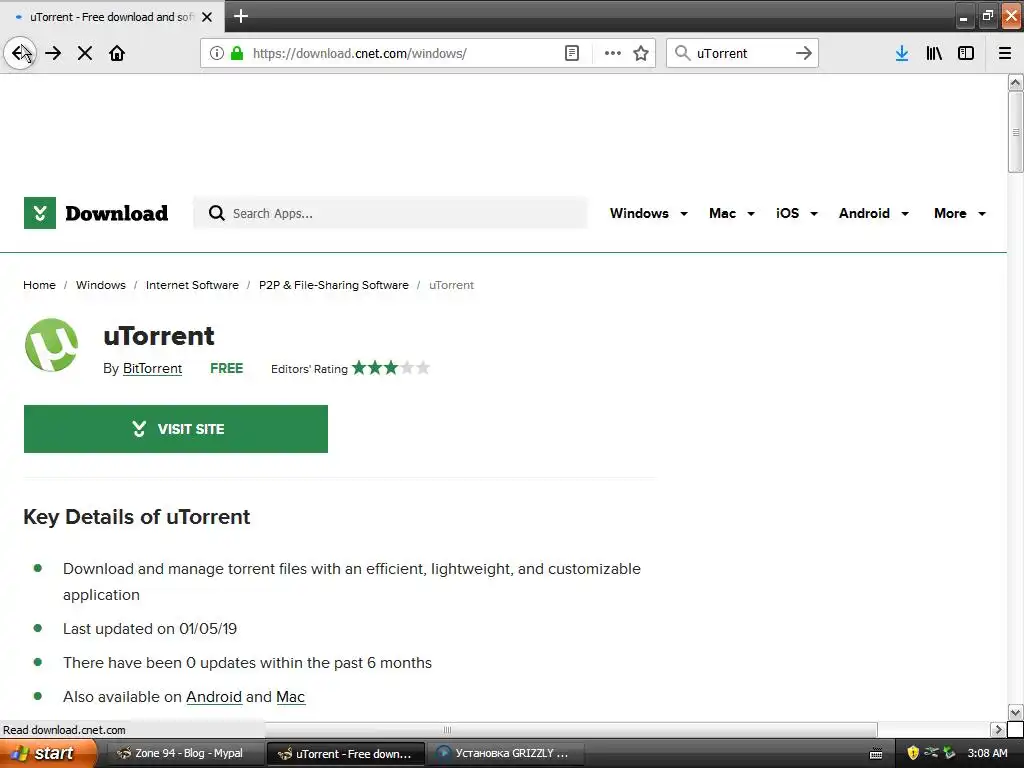Click the green VISIT SITE button

(176, 429)
